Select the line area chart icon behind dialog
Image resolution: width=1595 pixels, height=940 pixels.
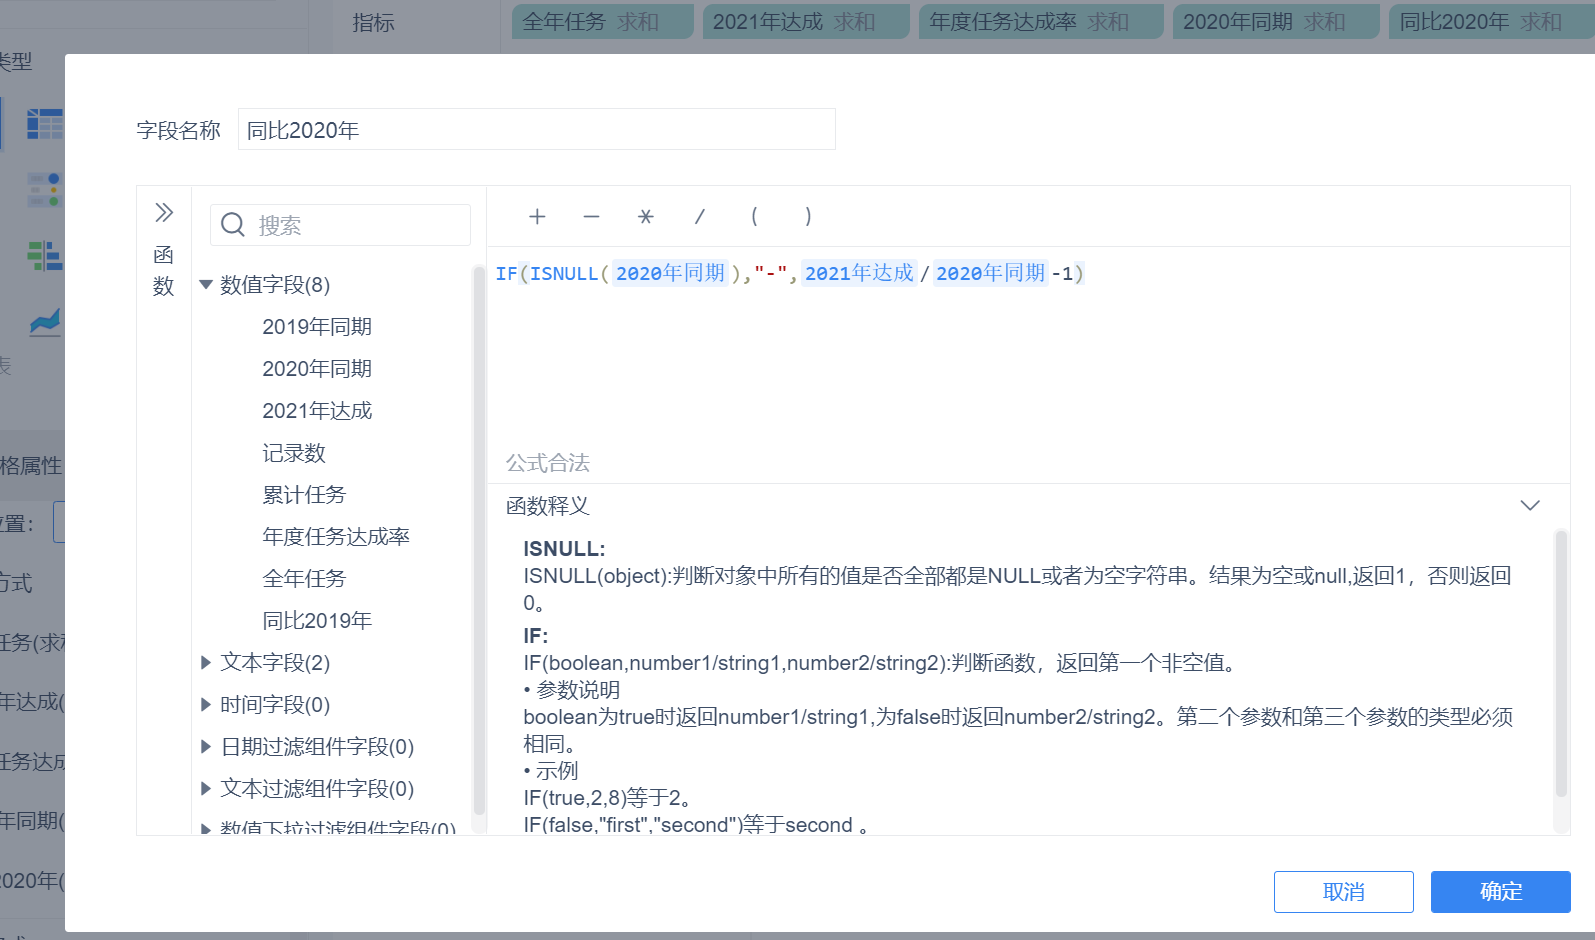pyautogui.click(x=45, y=322)
